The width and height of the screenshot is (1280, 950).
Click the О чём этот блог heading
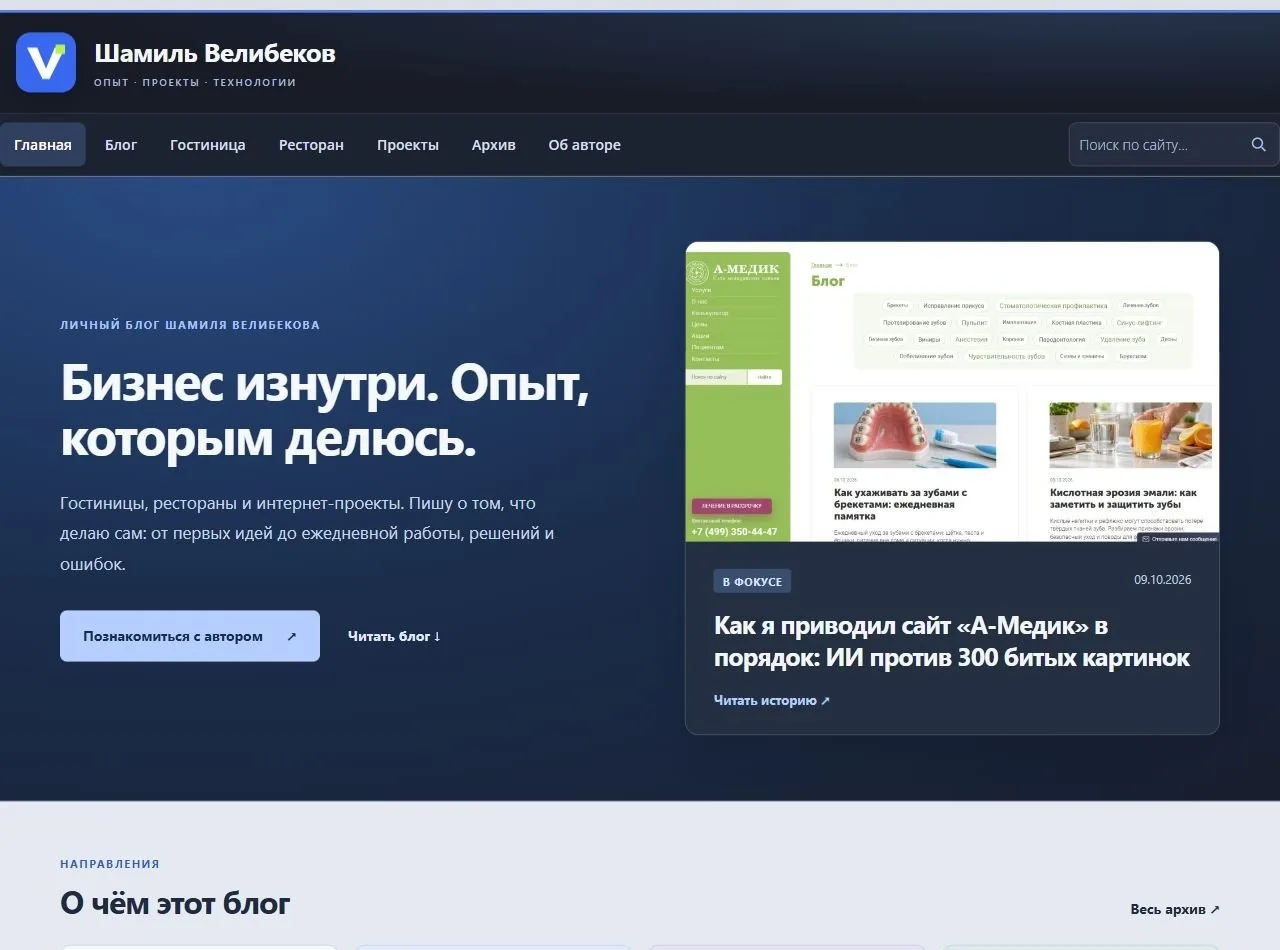point(175,904)
